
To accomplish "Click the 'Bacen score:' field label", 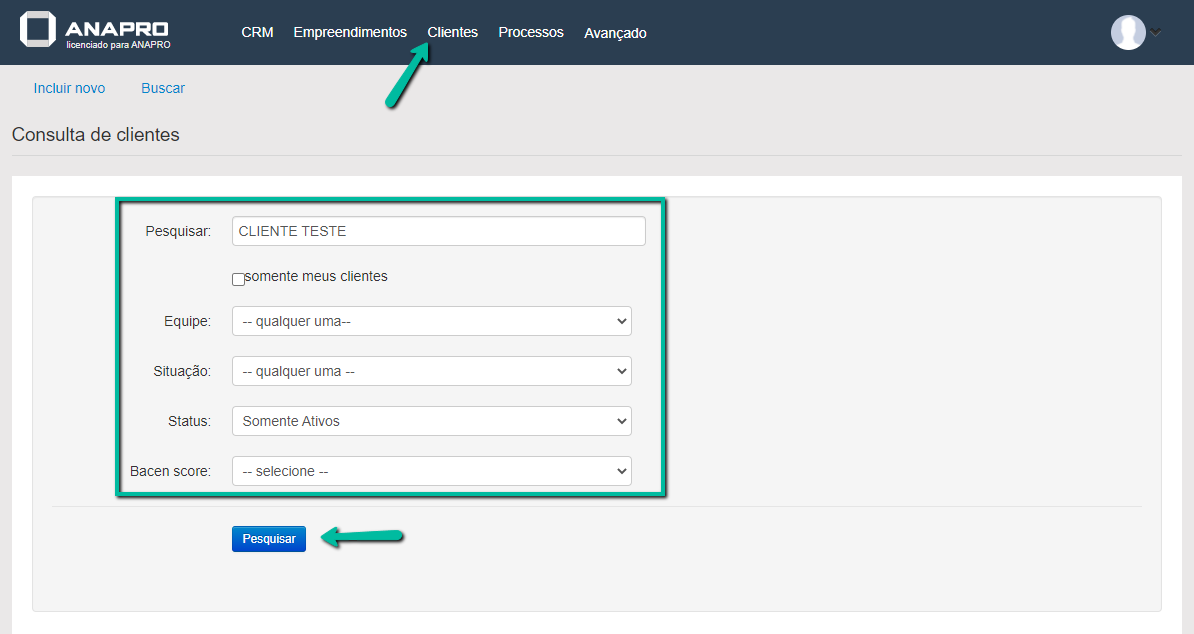I will pyautogui.click(x=170, y=471).
